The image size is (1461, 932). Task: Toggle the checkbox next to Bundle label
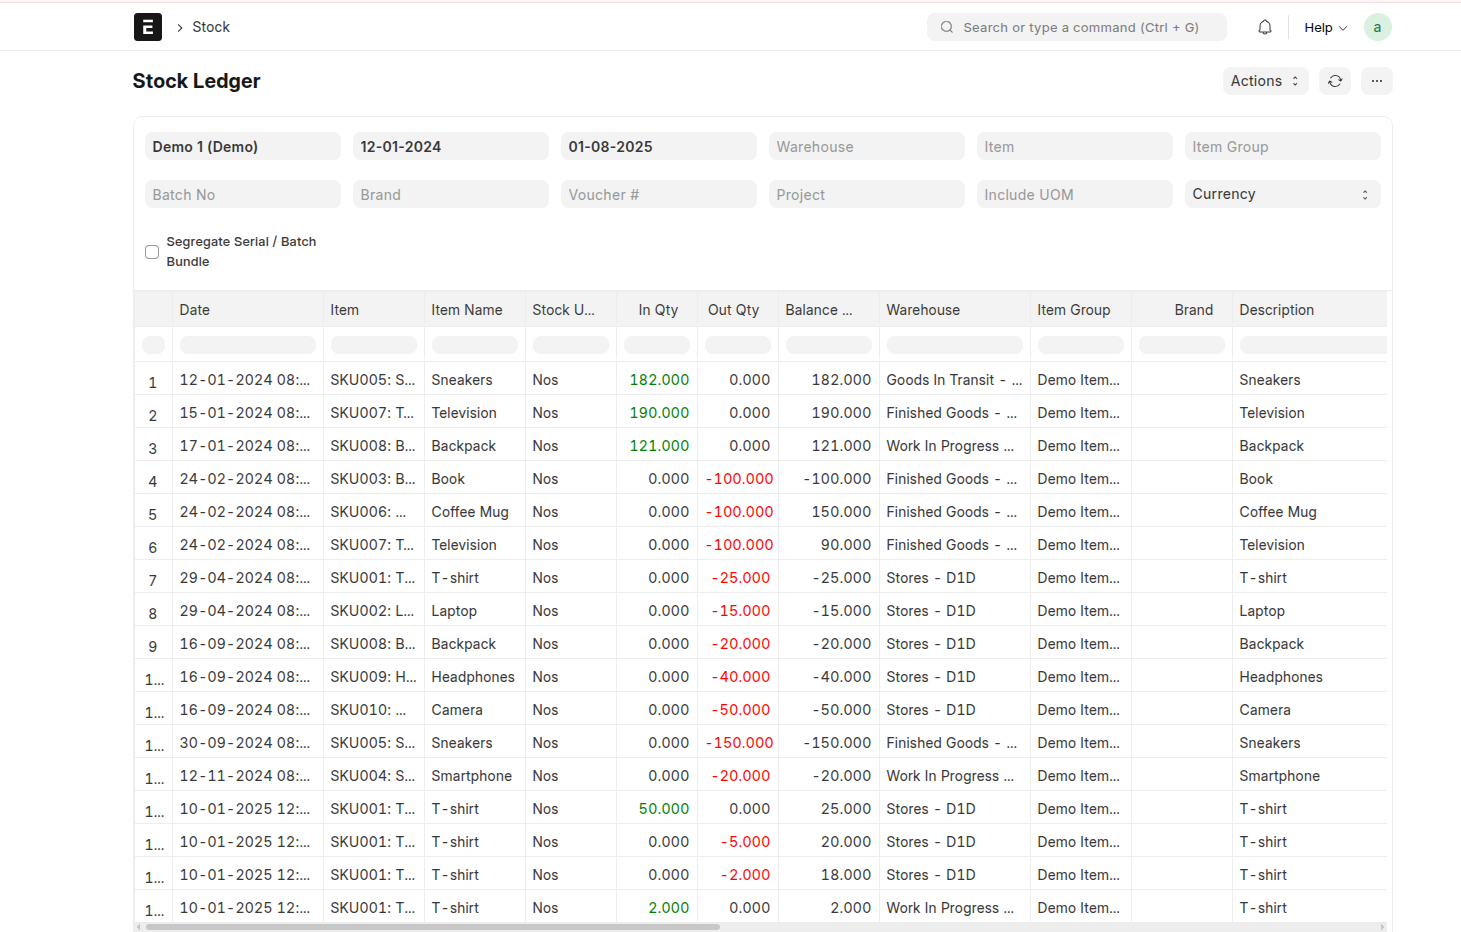tap(152, 252)
